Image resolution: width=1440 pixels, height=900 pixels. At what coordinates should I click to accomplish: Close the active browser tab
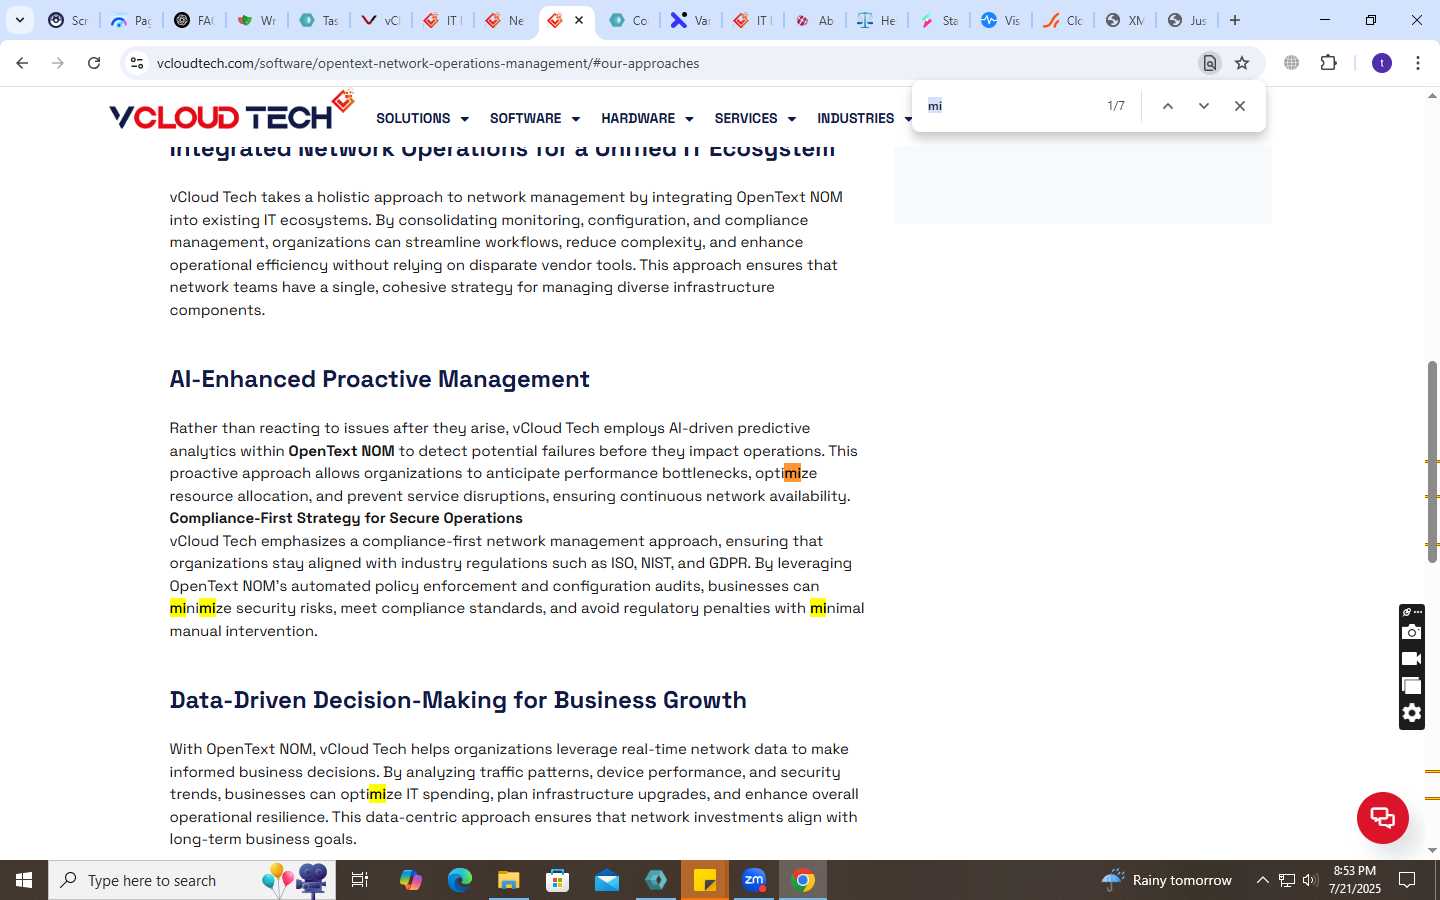579,20
